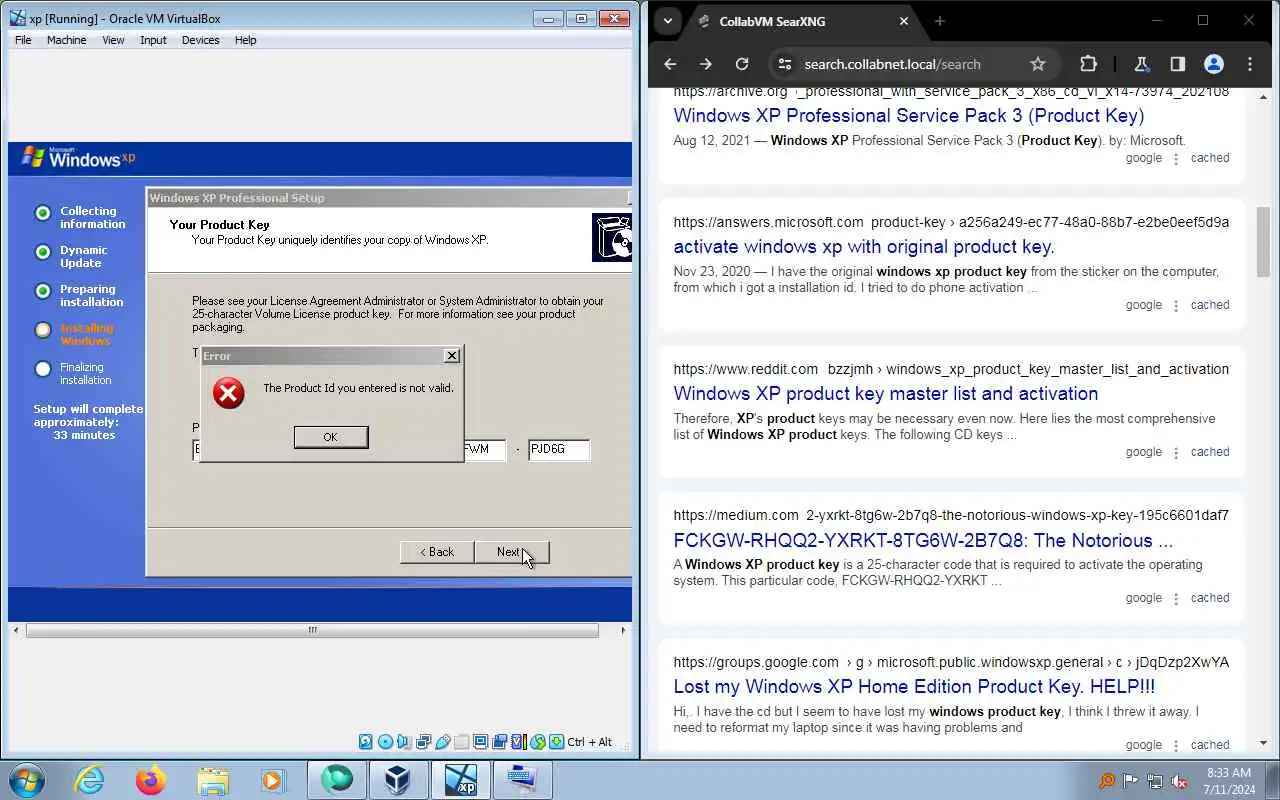Open the FCKGW Notorious key article link
Image resolution: width=1280 pixels, height=800 pixels.
tap(922, 540)
